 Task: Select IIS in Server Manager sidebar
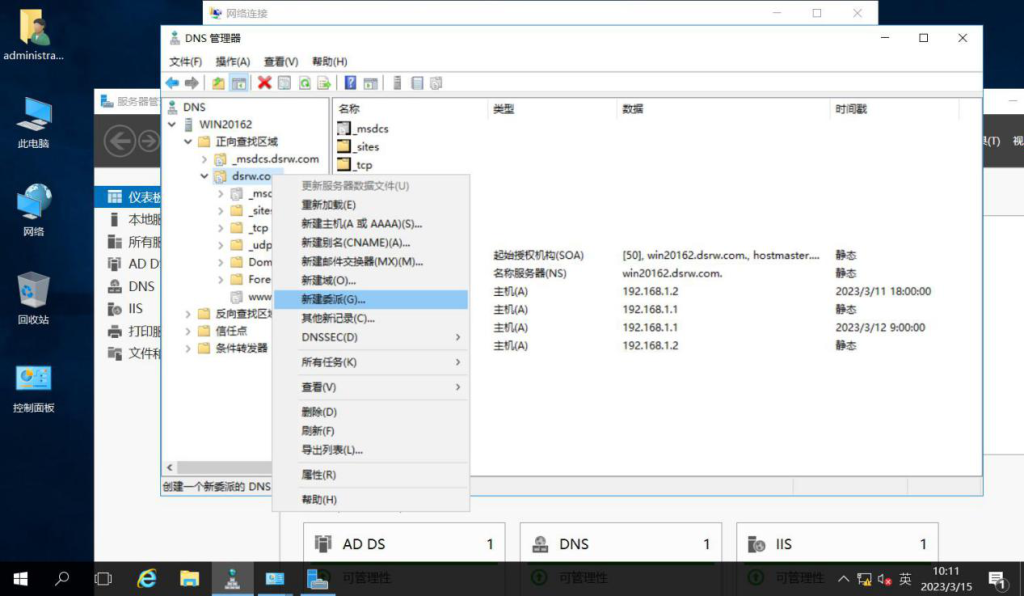pyautogui.click(x=125, y=309)
